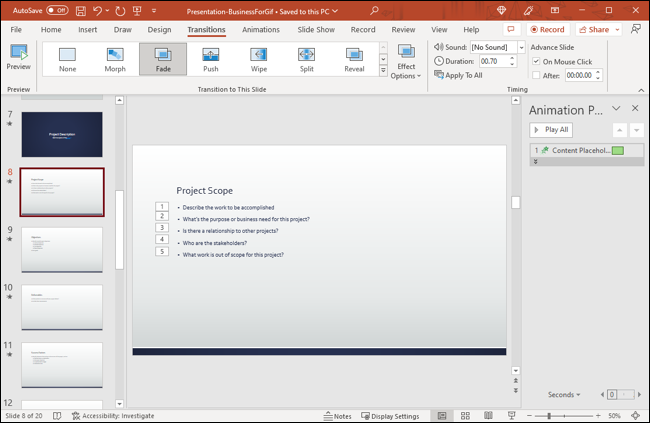The width and height of the screenshot is (650, 423).
Task: Open Customize Quick Access Toolbar dropdown
Action: (154, 11)
